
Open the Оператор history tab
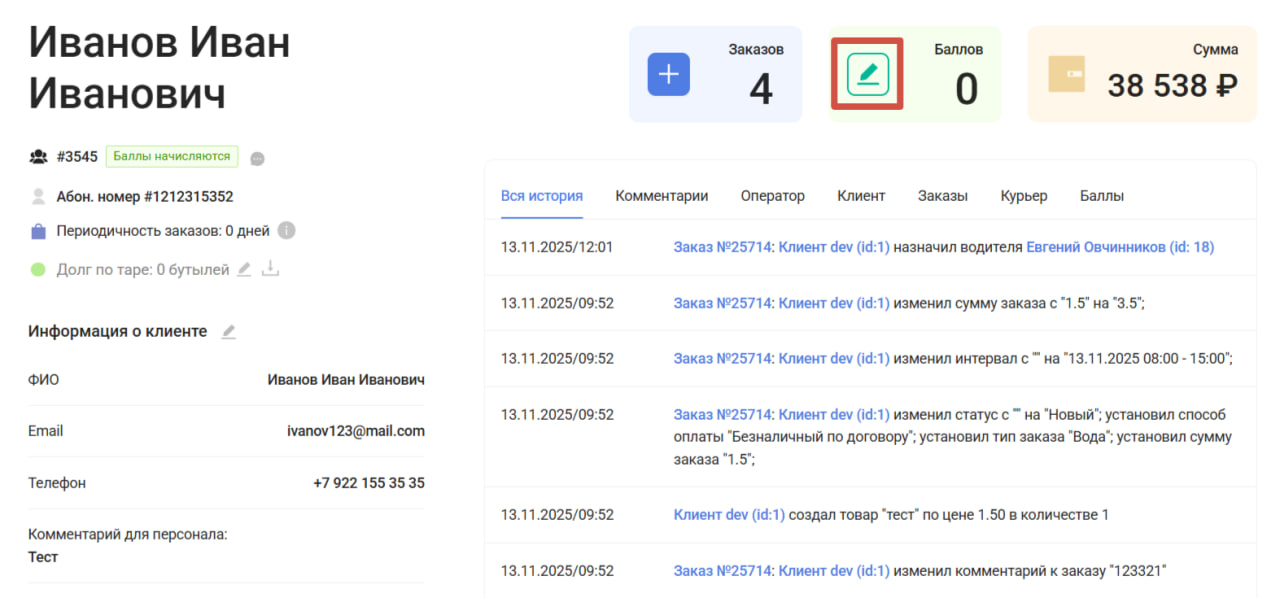coord(772,196)
